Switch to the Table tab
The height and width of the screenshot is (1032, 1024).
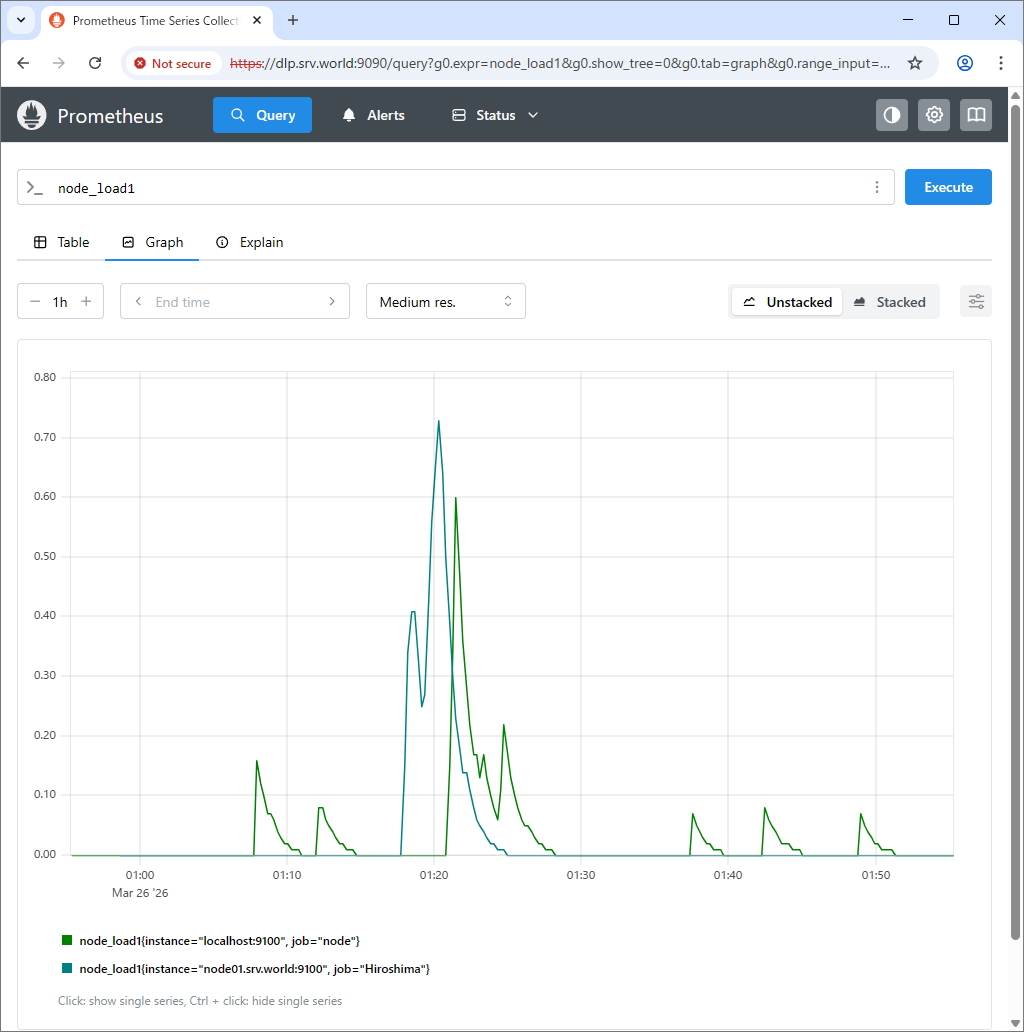(61, 242)
